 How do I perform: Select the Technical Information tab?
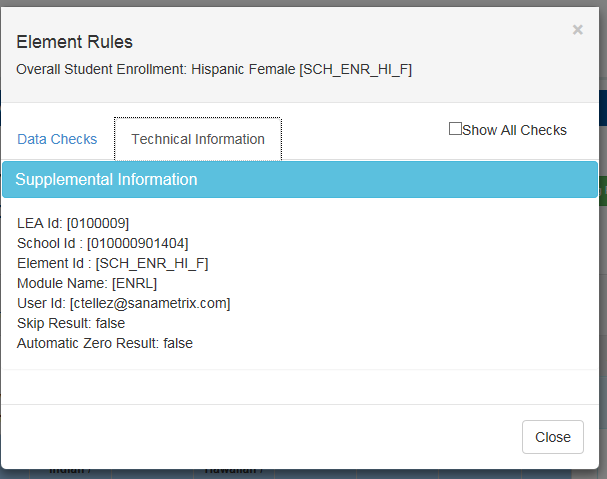[198, 139]
